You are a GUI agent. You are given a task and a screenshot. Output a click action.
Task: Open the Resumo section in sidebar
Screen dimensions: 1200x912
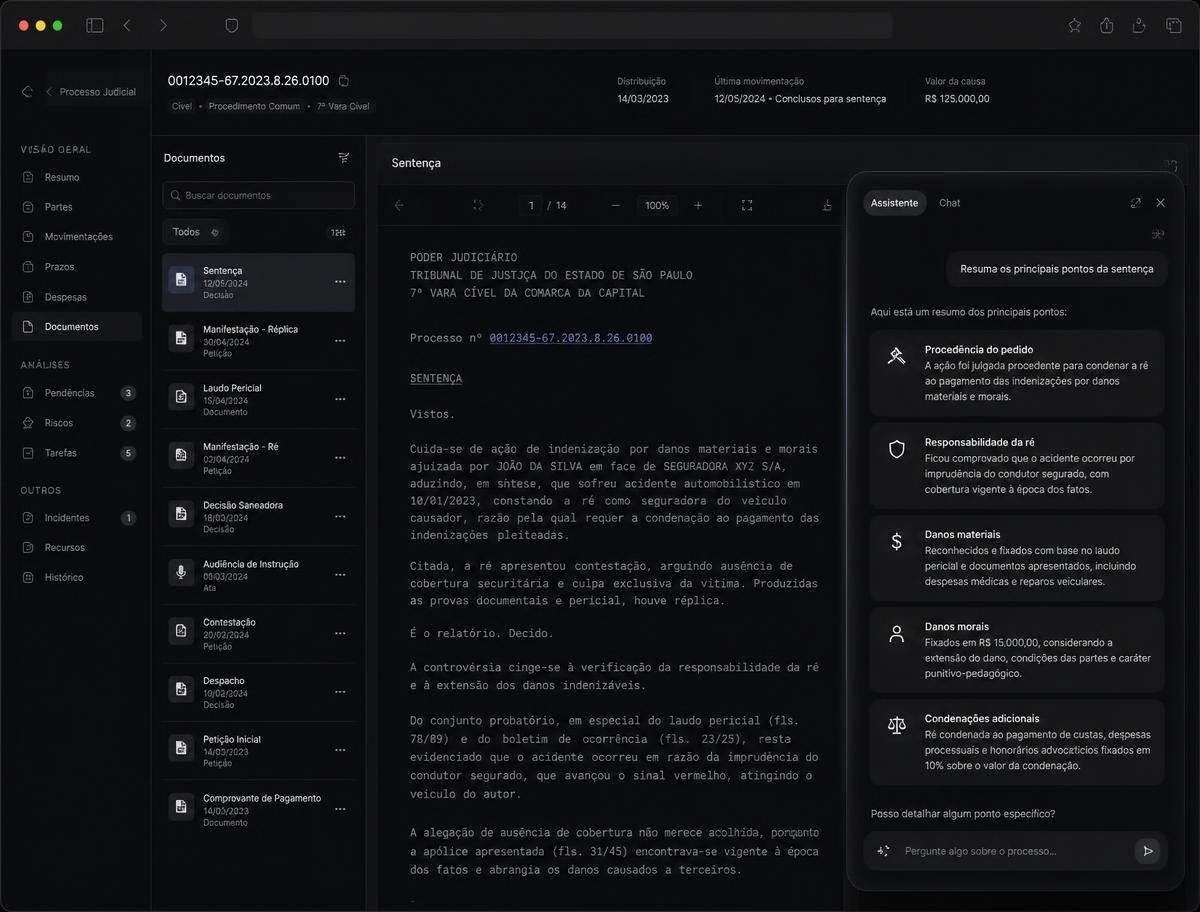tap(76, 177)
